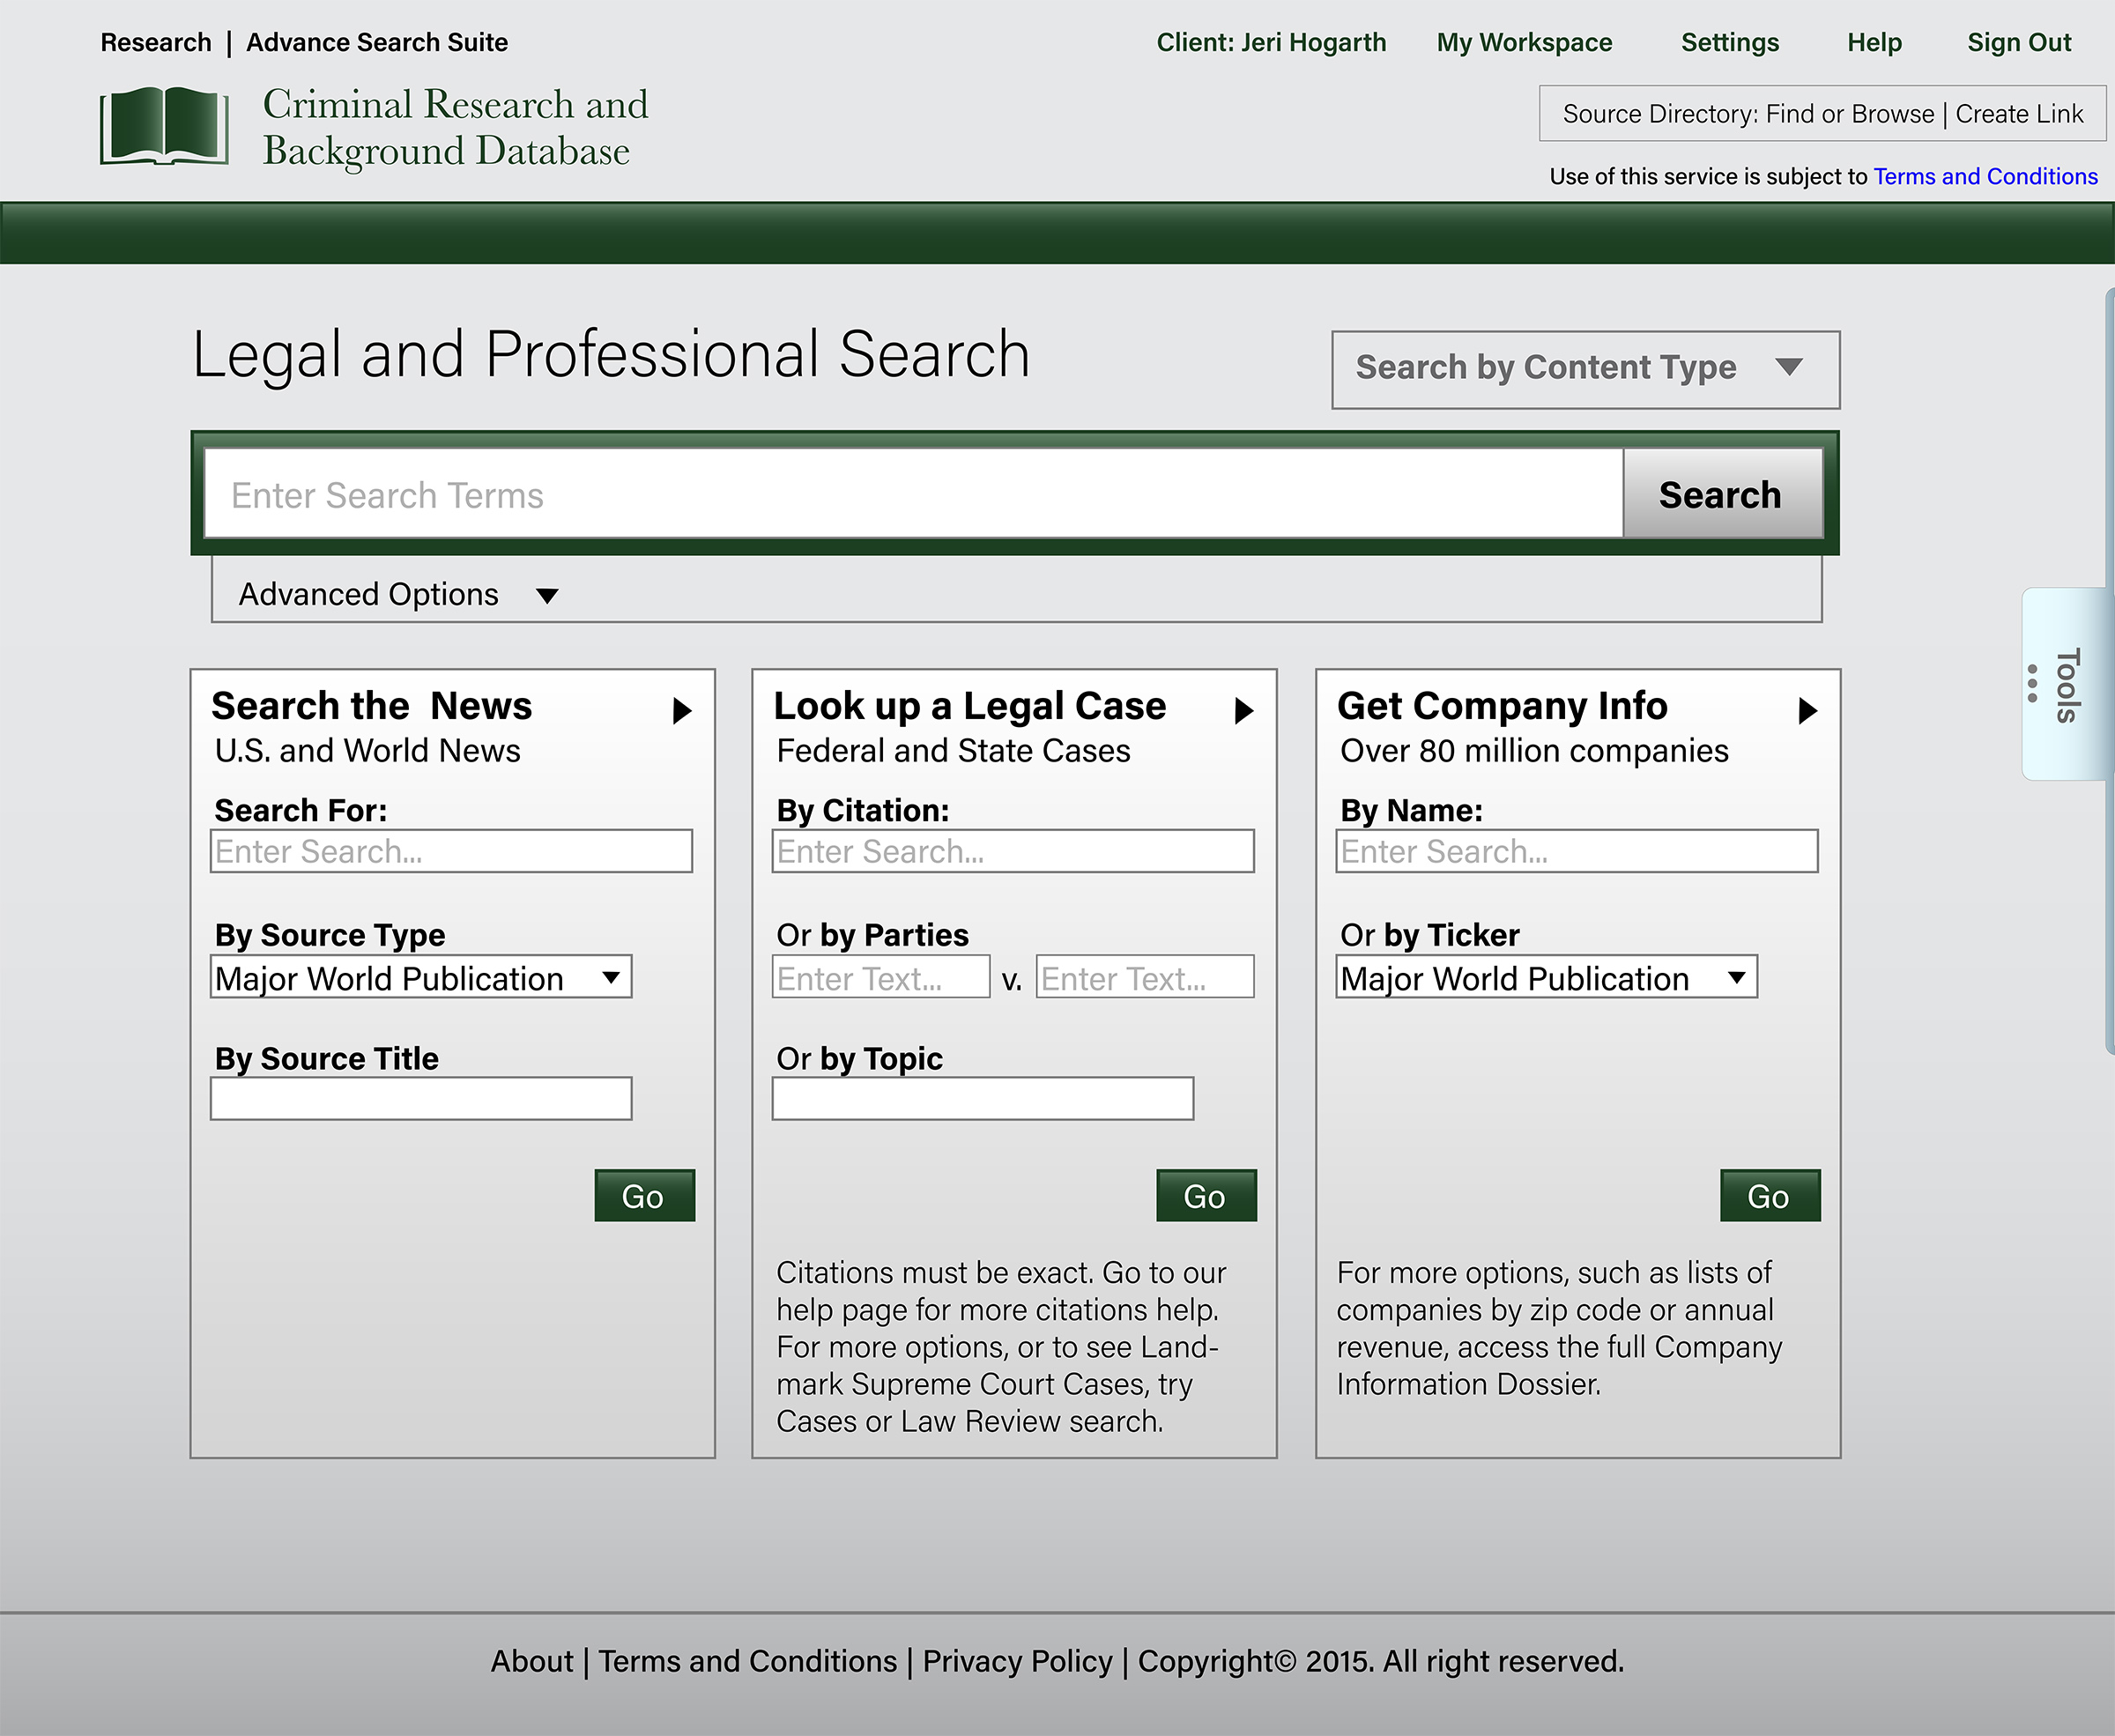Click the three dots on Tools panel
The height and width of the screenshot is (1736, 2115).
[2032, 683]
